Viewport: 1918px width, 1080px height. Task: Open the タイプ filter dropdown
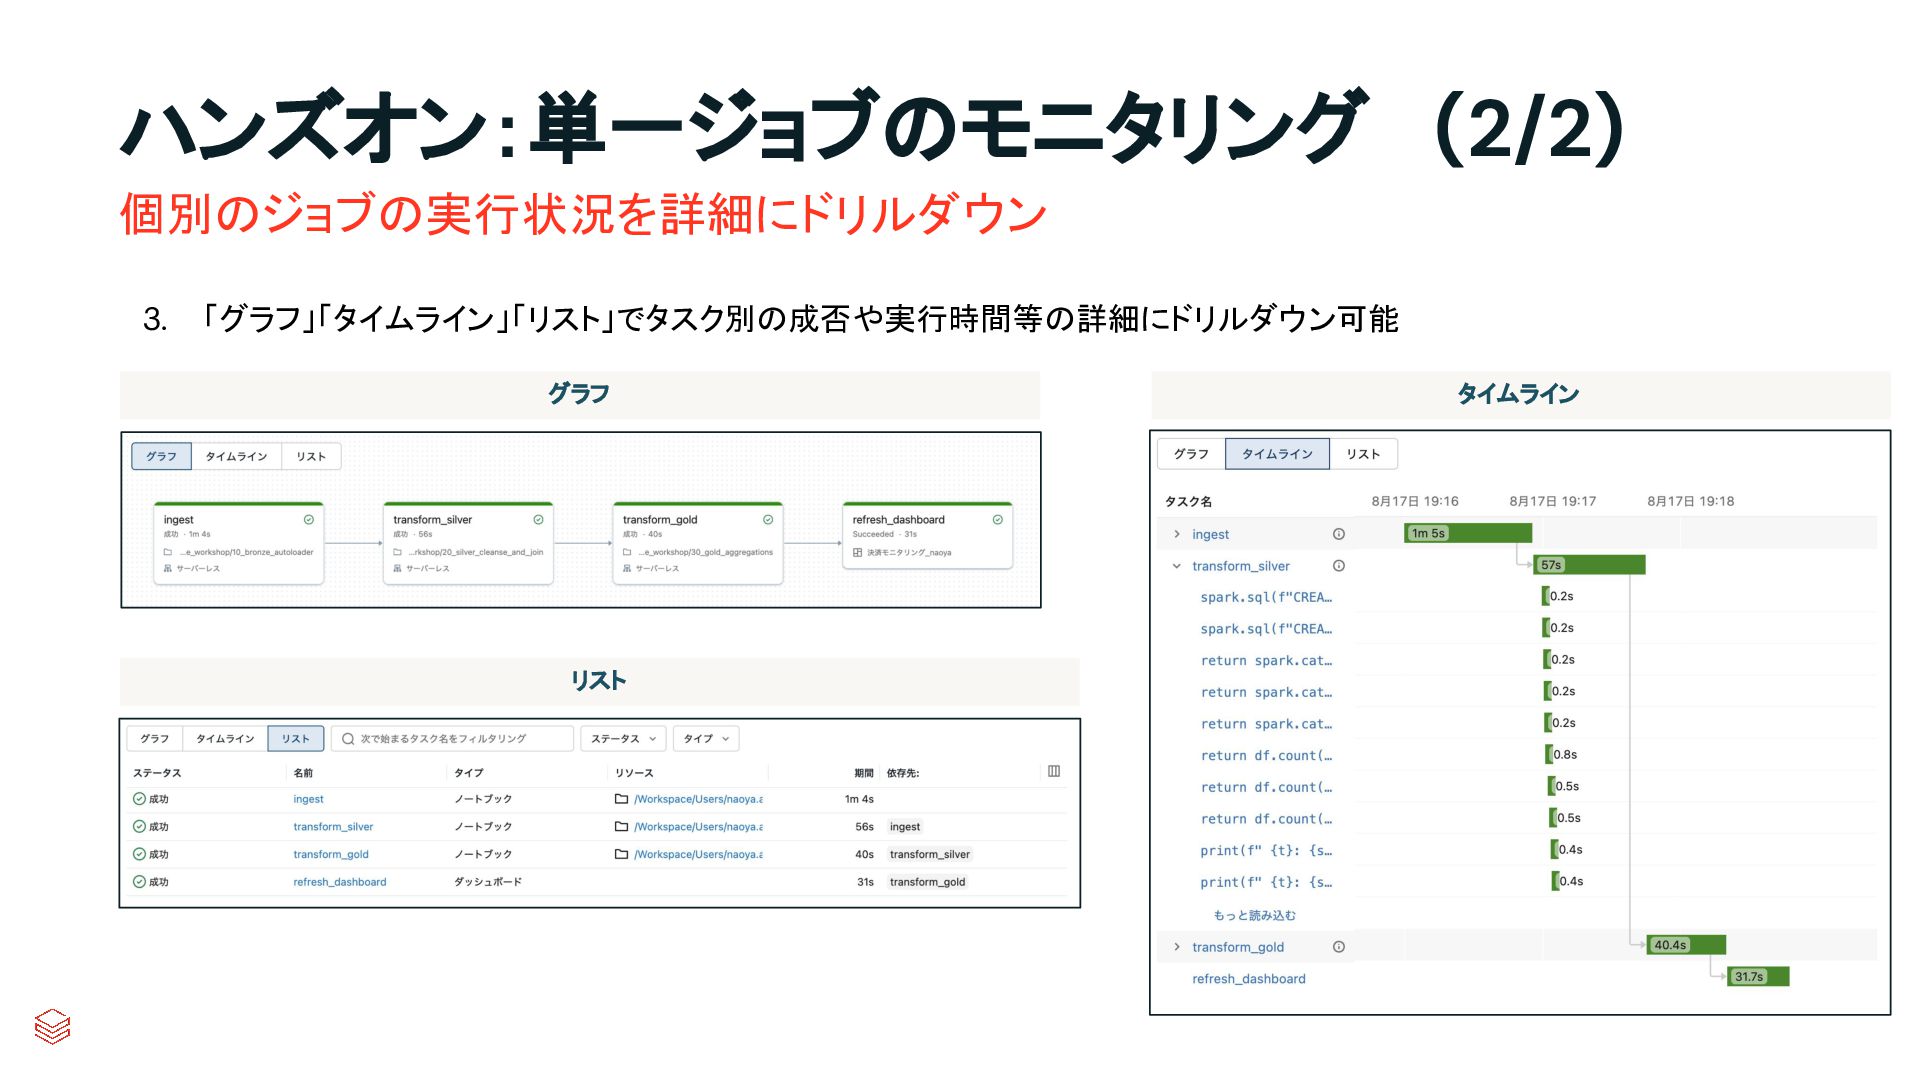tap(706, 739)
